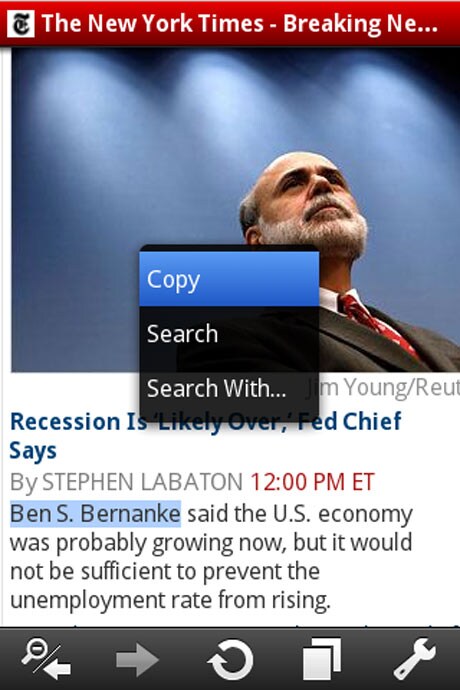Image resolution: width=460 pixels, height=690 pixels.
Task: Choose Search With... menu option
Action: [x=229, y=389]
